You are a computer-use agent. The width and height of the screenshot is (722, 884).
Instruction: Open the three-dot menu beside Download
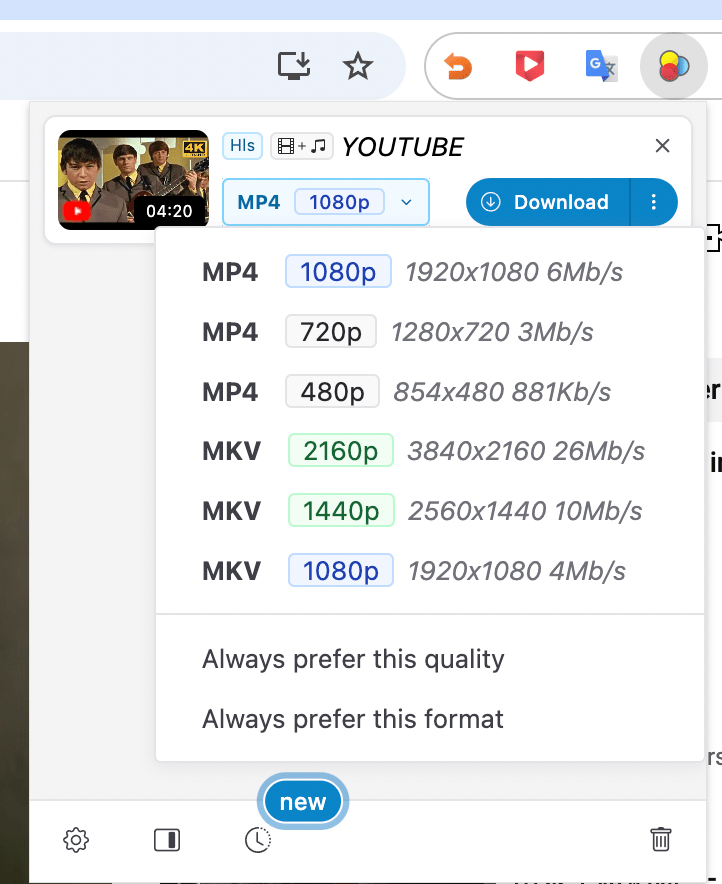(654, 202)
